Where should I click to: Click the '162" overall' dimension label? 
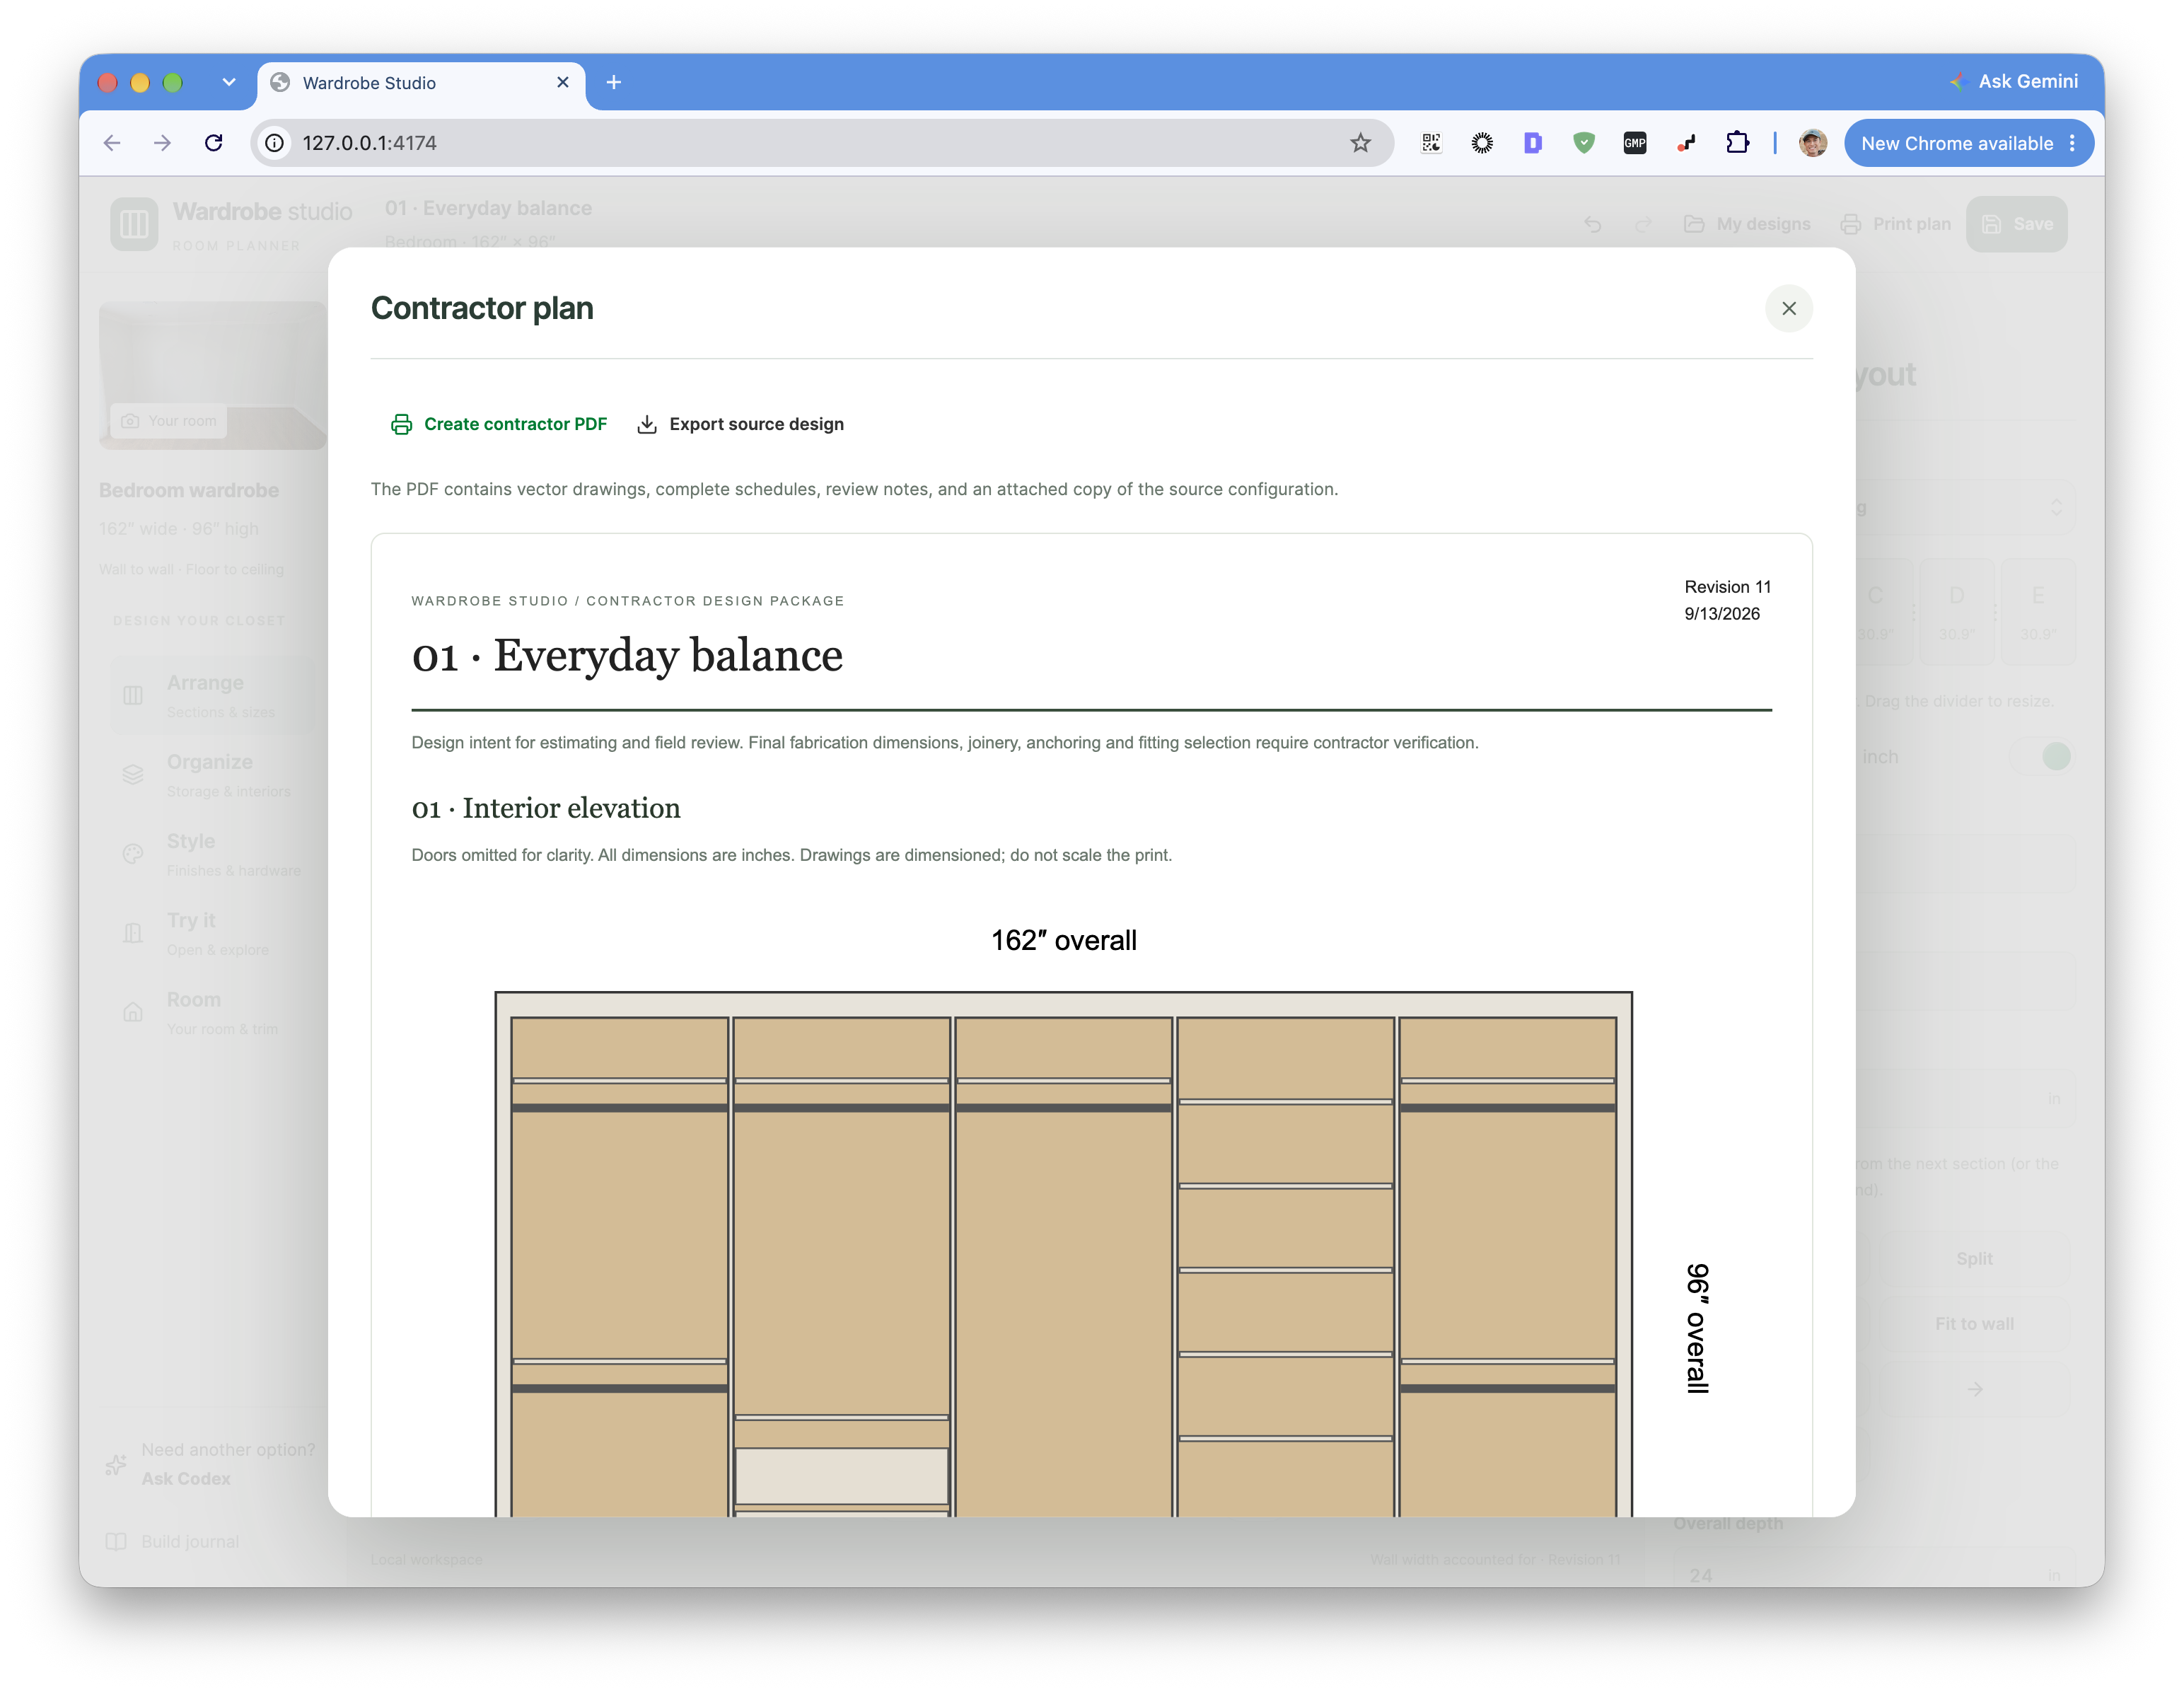click(x=1063, y=940)
